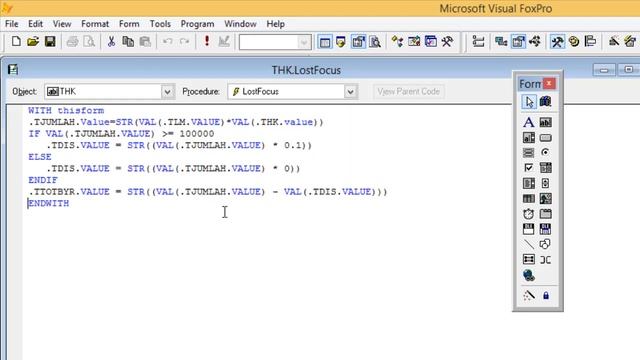Viewport: 640px width, 360px height.
Task: Select the Shape control icon
Action: [546, 244]
